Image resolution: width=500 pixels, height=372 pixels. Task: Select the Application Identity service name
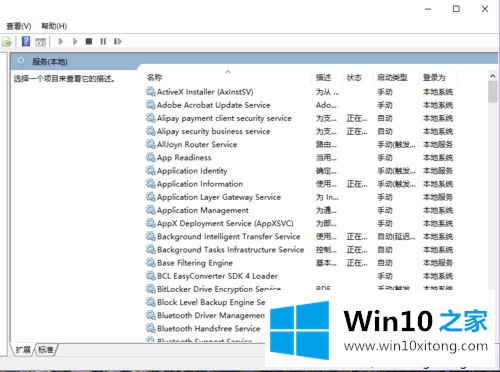[192, 171]
